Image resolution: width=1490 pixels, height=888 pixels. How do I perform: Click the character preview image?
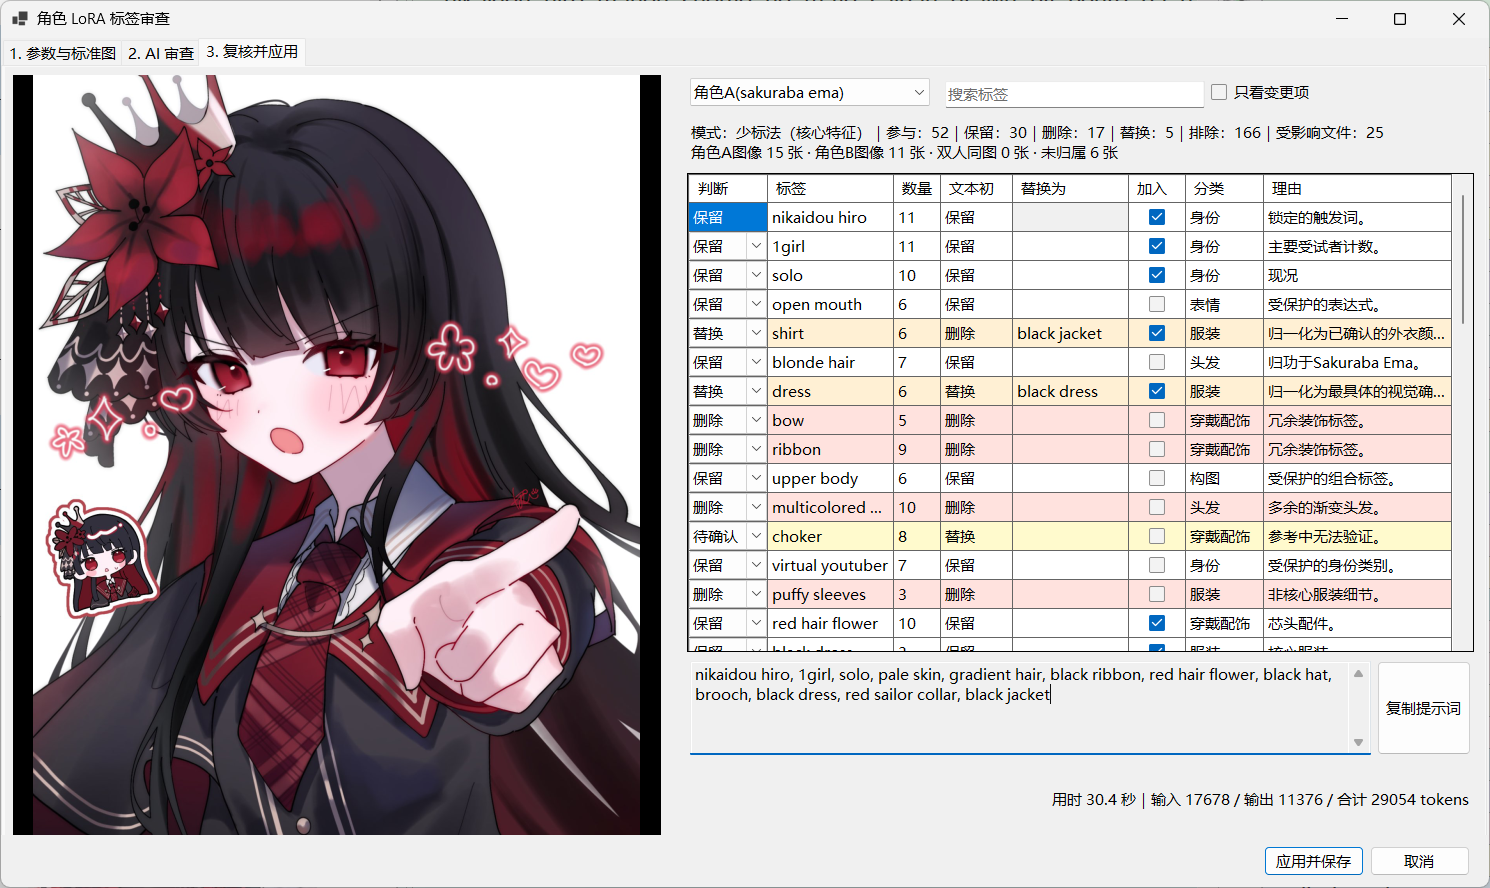click(337, 455)
